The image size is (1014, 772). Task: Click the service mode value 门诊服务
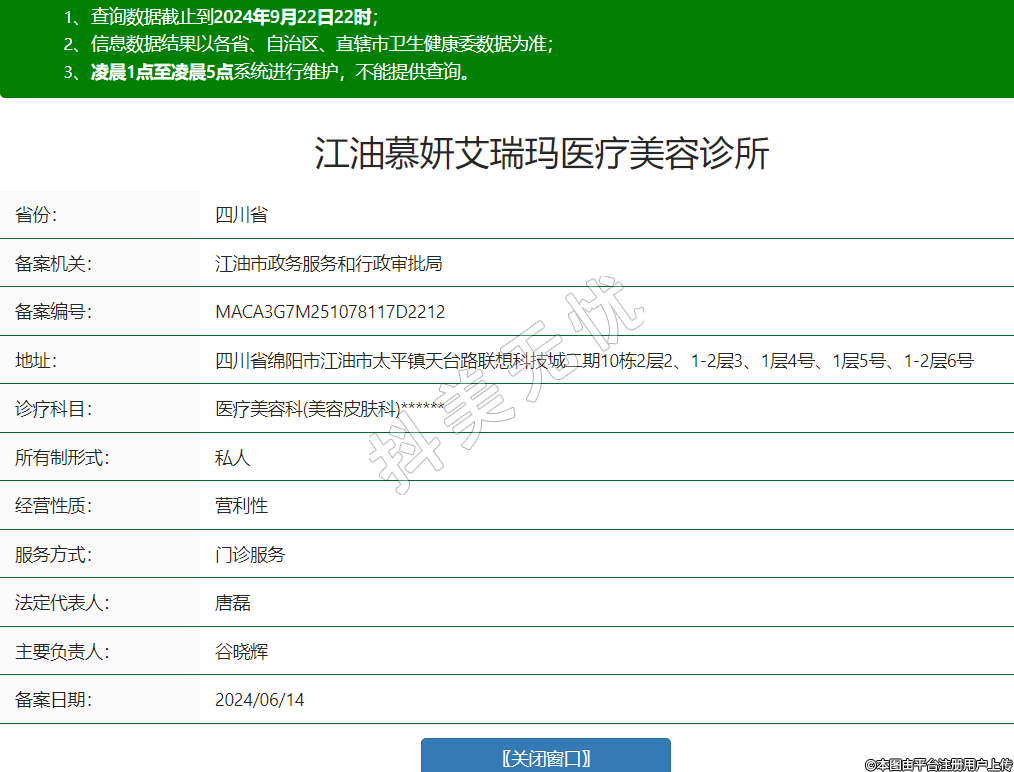point(250,555)
